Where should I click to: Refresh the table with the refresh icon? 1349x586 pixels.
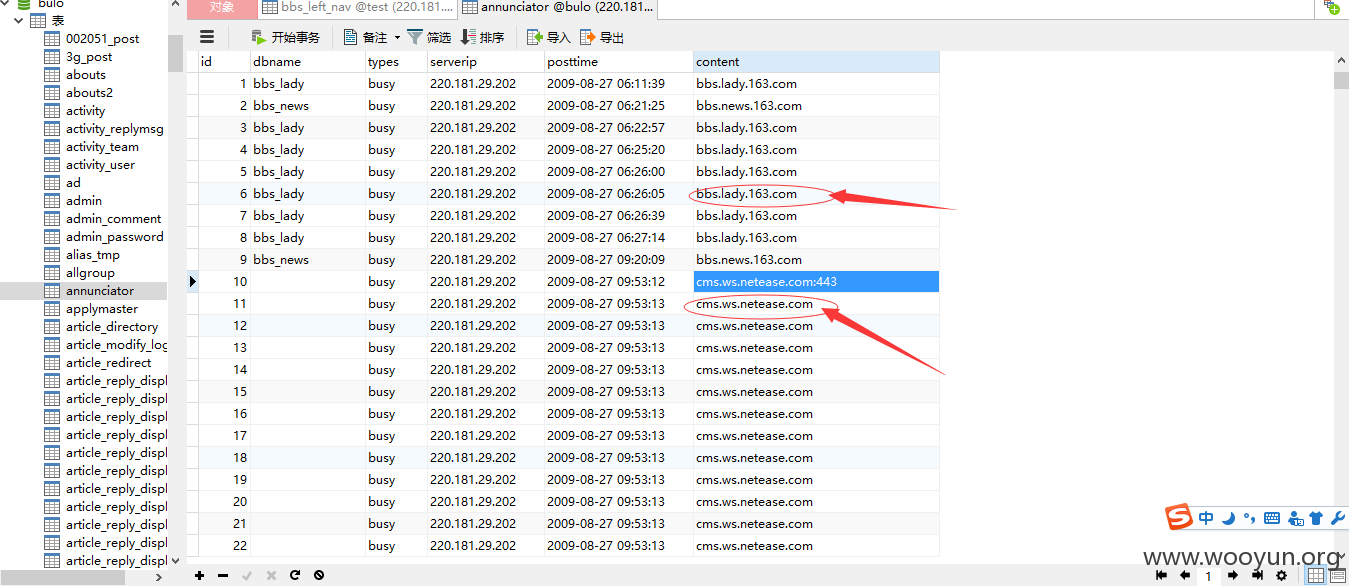click(295, 575)
